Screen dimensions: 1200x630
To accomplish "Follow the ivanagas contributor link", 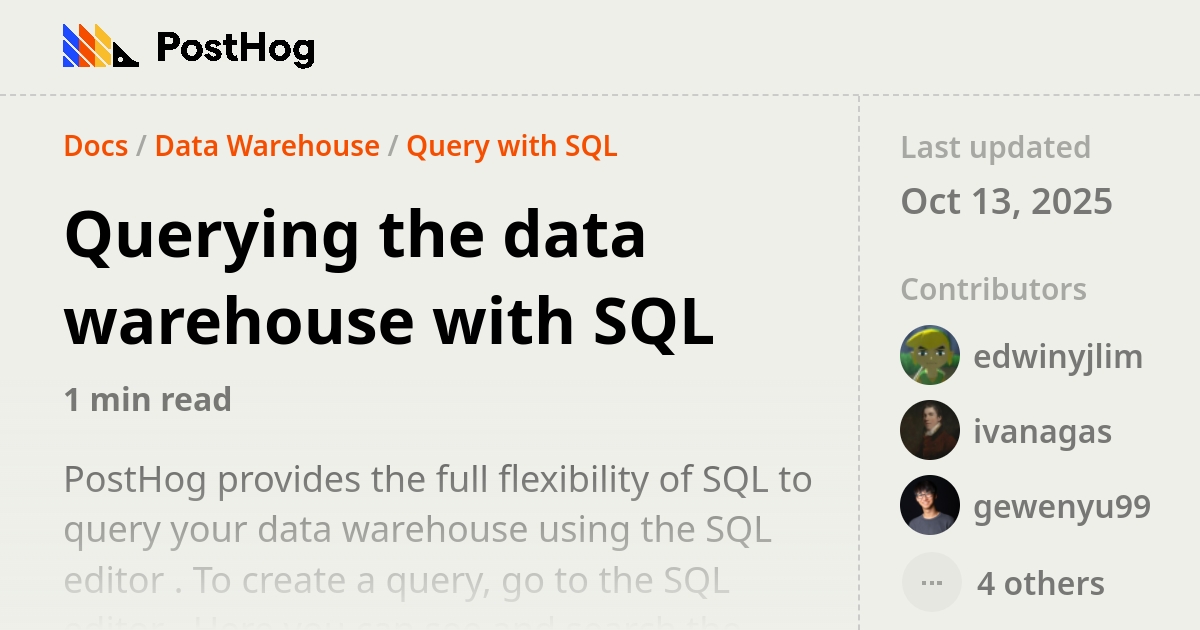I will (x=1042, y=431).
